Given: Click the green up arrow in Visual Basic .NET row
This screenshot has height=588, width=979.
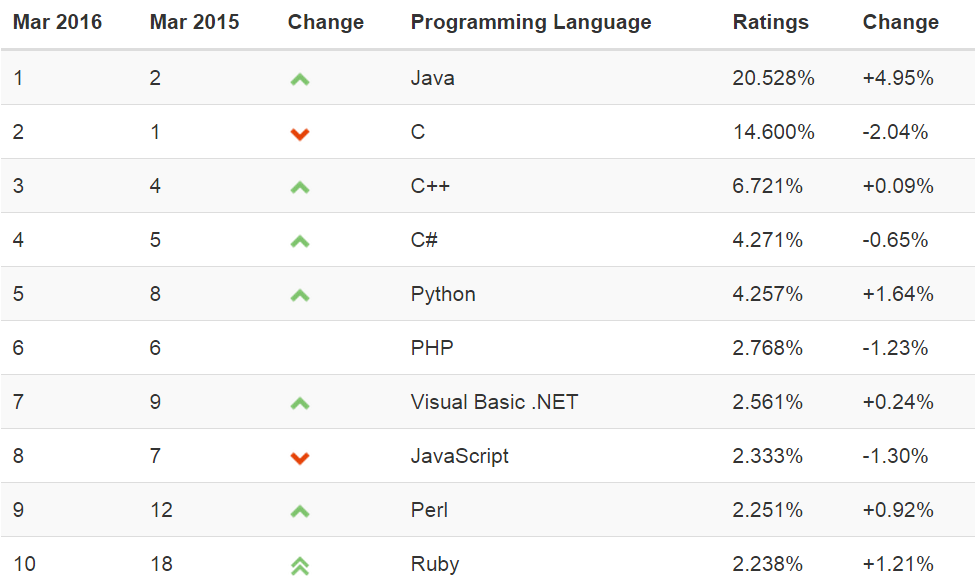Looking at the screenshot, I should pos(300,403).
